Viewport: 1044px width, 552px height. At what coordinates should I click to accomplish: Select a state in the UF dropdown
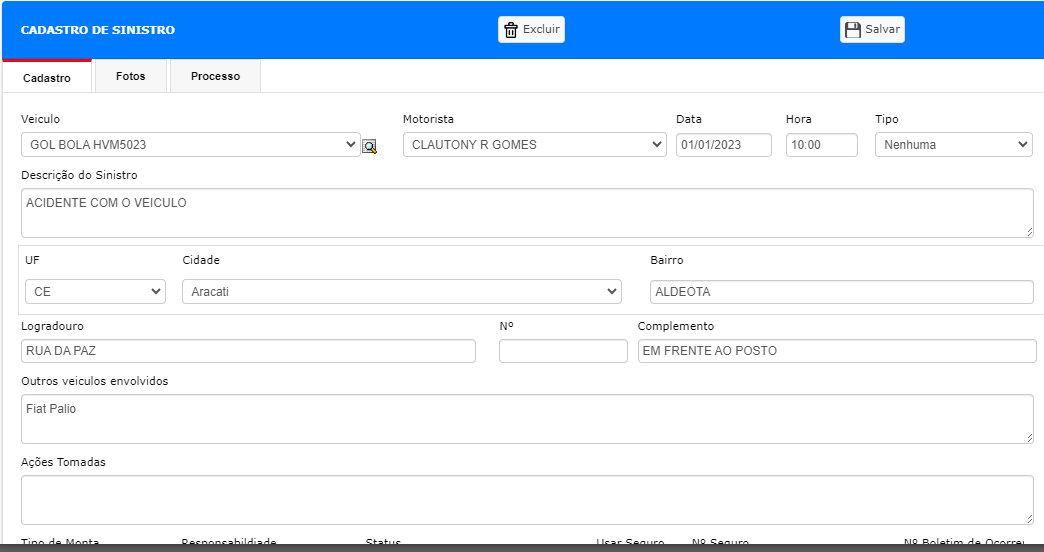[95, 292]
